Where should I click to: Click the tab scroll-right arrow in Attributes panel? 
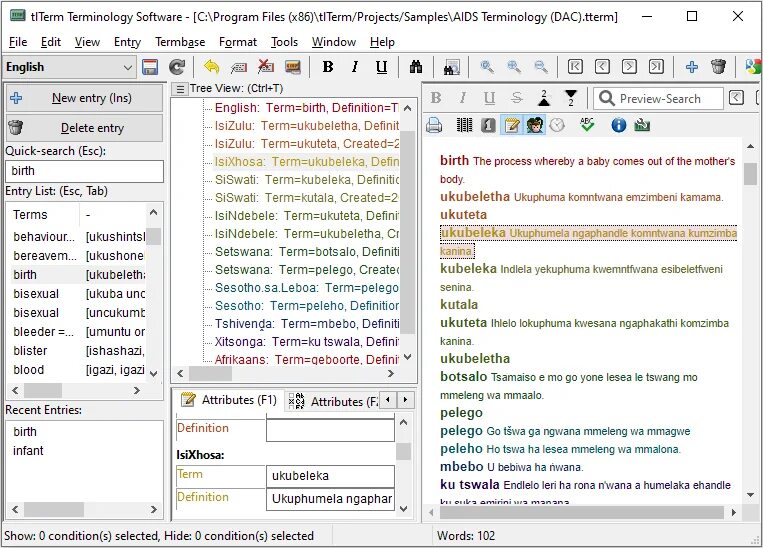(x=405, y=400)
